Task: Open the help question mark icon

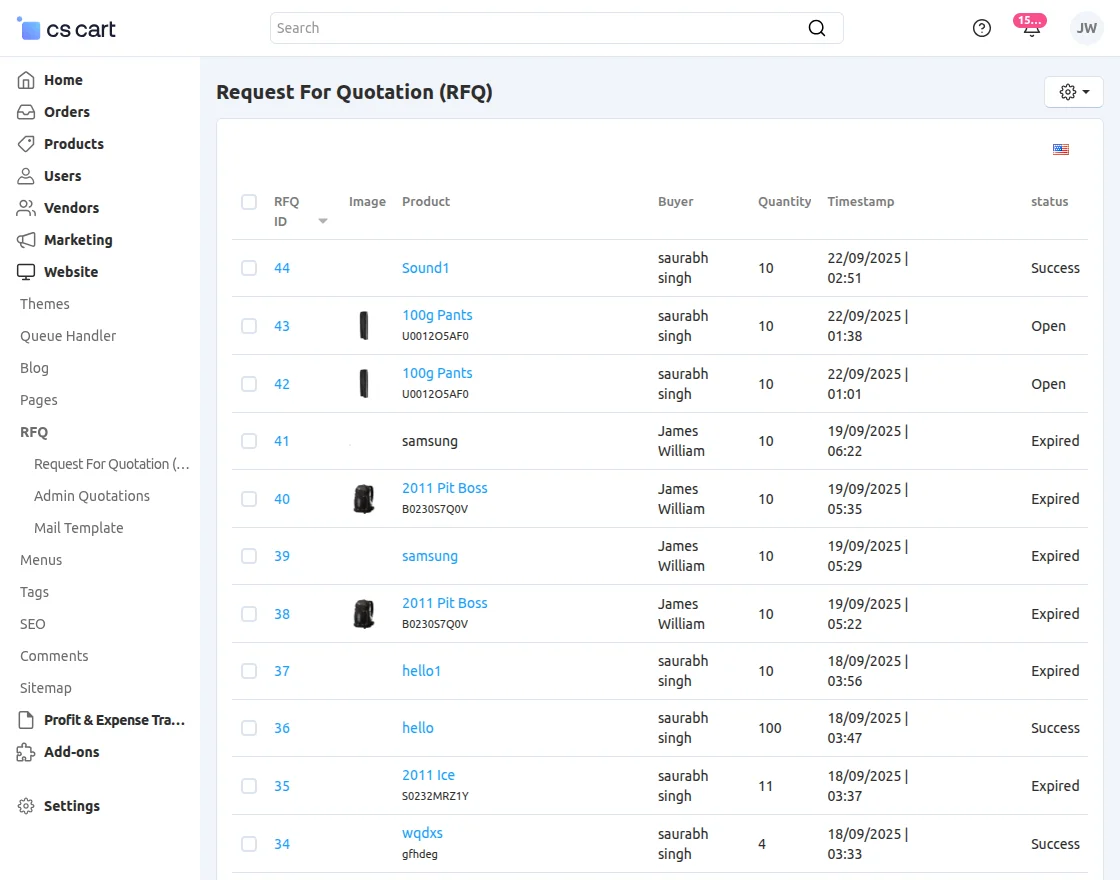Action: tap(981, 28)
